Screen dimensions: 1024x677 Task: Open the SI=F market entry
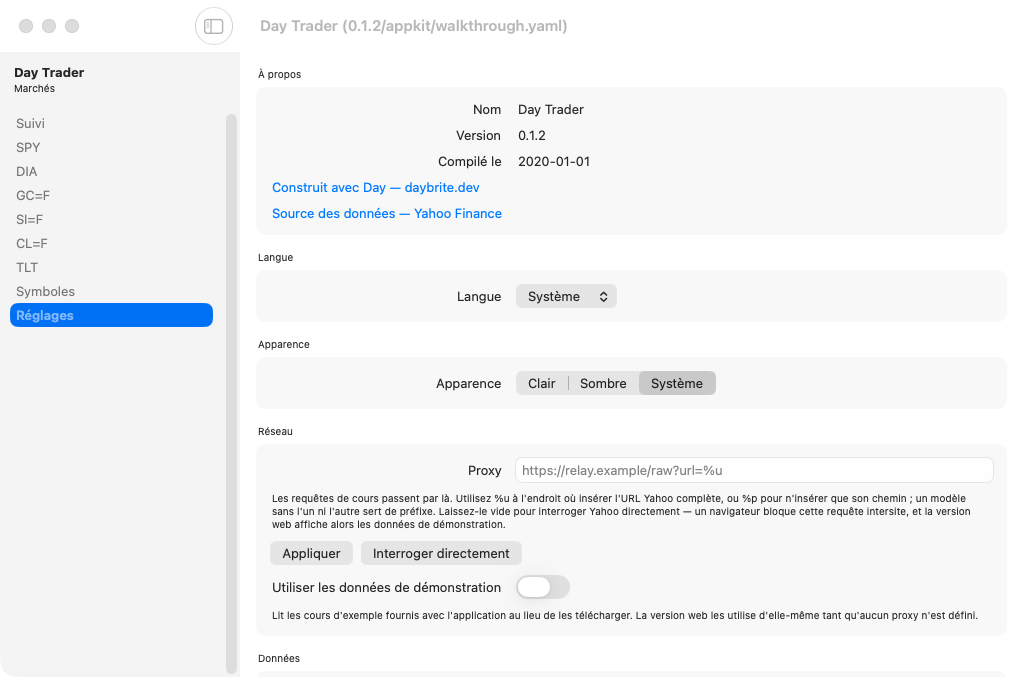coord(111,219)
